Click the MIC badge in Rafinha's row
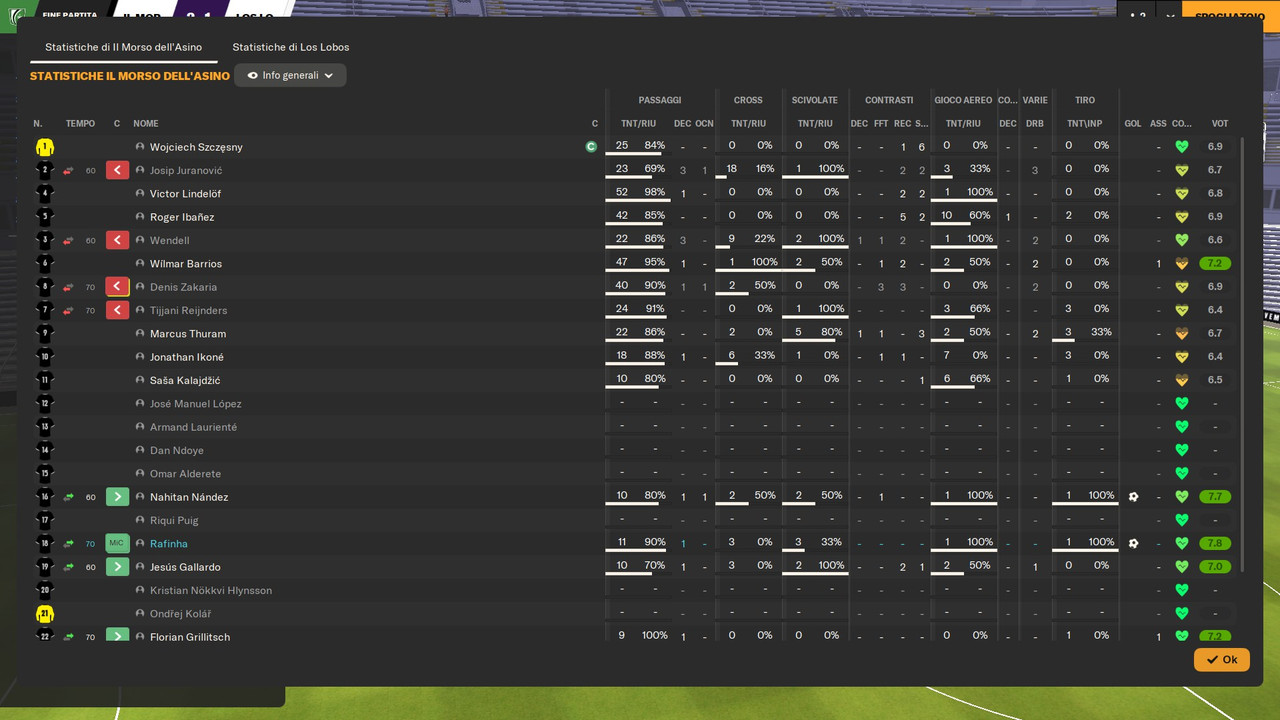The width and height of the screenshot is (1280, 720). [x=117, y=543]
